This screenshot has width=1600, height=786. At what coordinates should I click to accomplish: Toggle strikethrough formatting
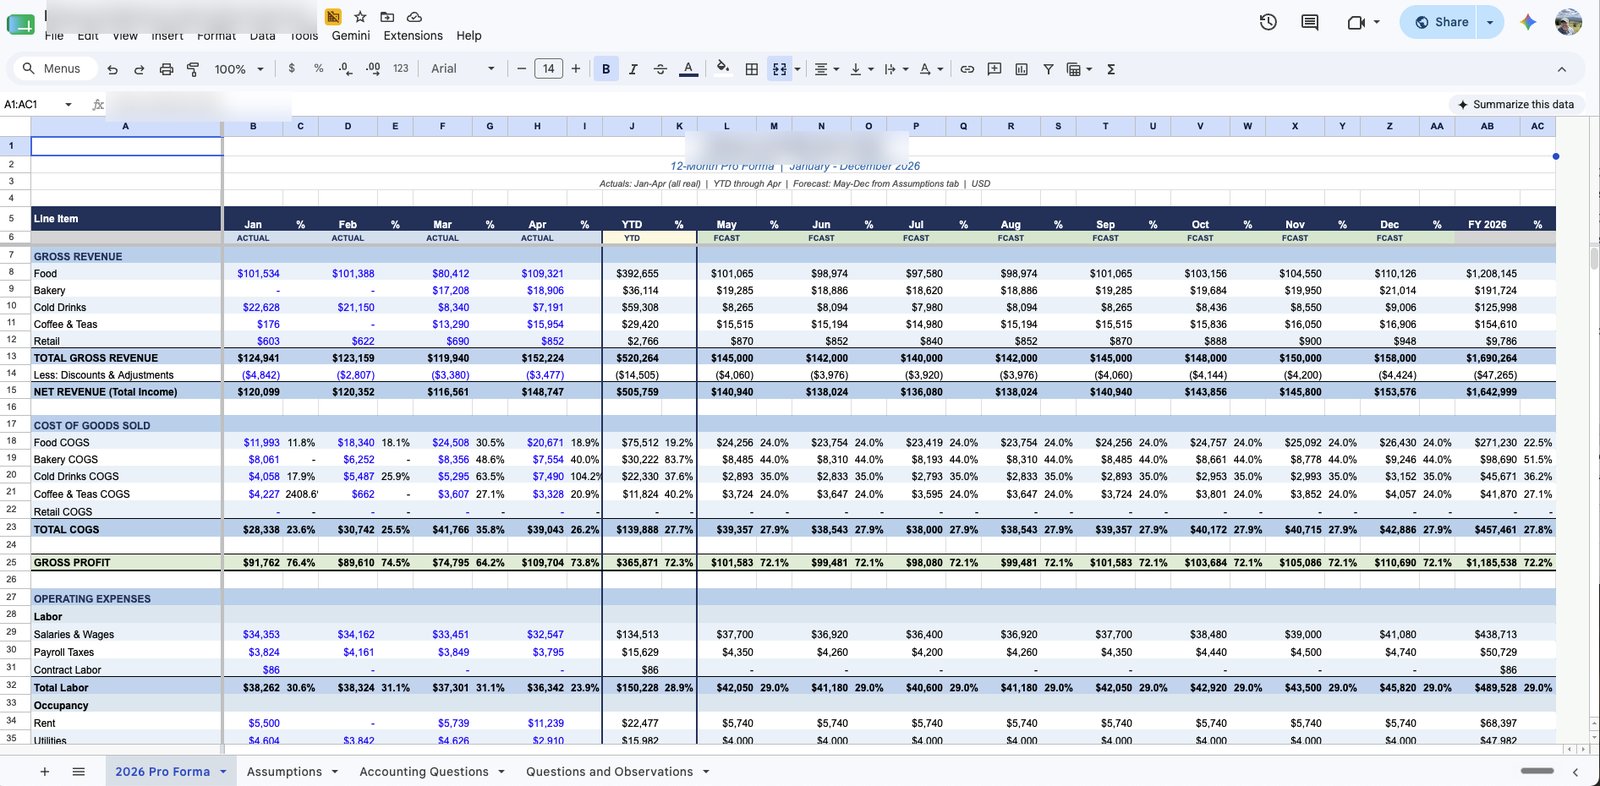(660, 69)
